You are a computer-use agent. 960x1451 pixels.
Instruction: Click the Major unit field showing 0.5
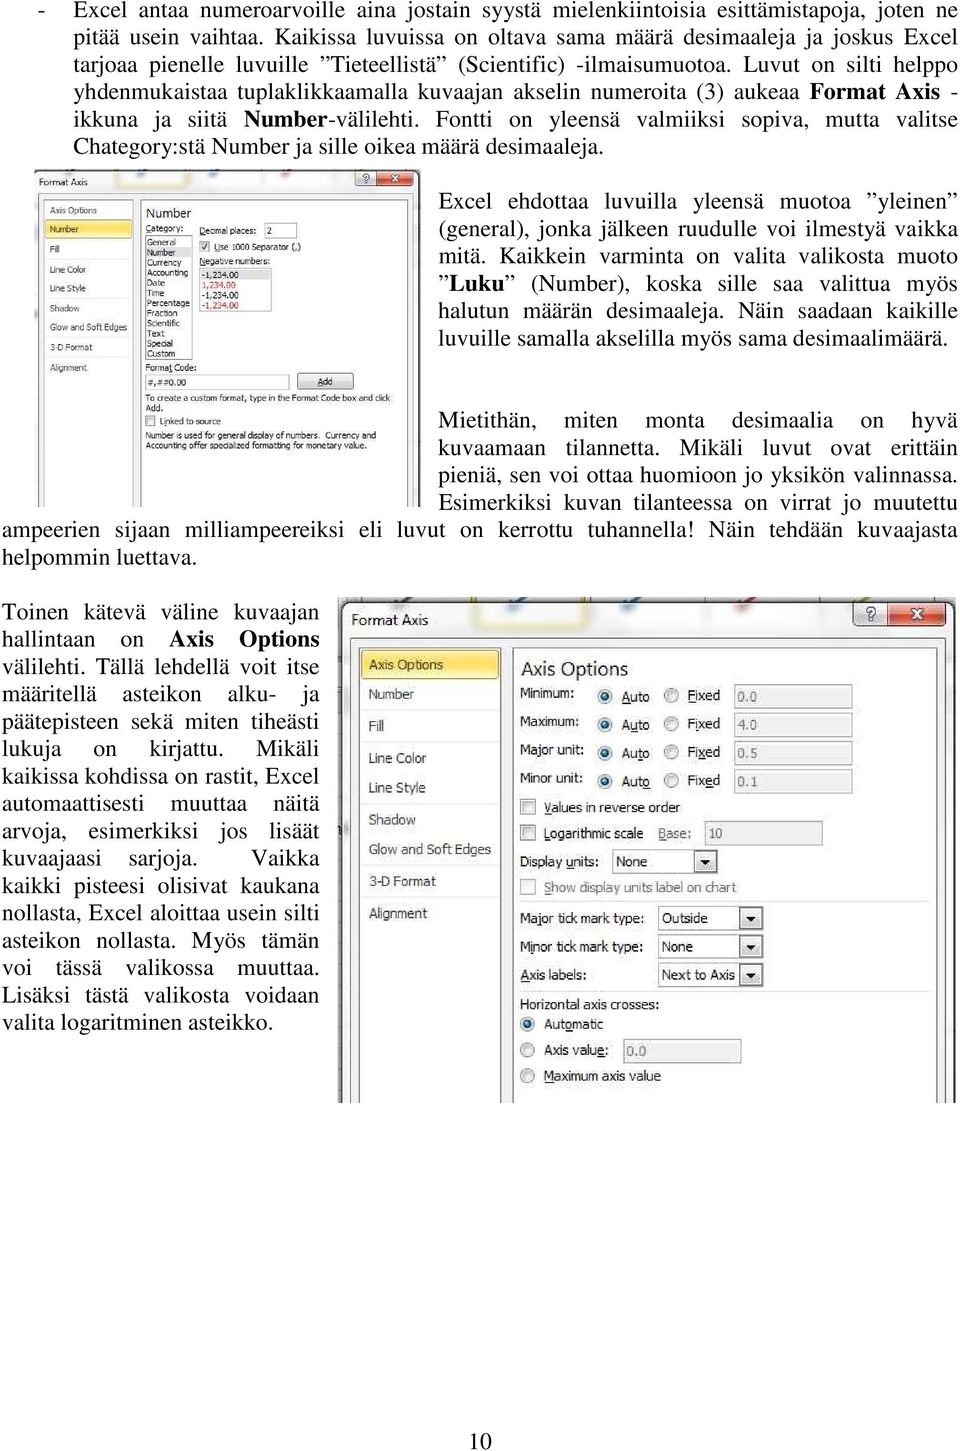(x=792, y=753)
